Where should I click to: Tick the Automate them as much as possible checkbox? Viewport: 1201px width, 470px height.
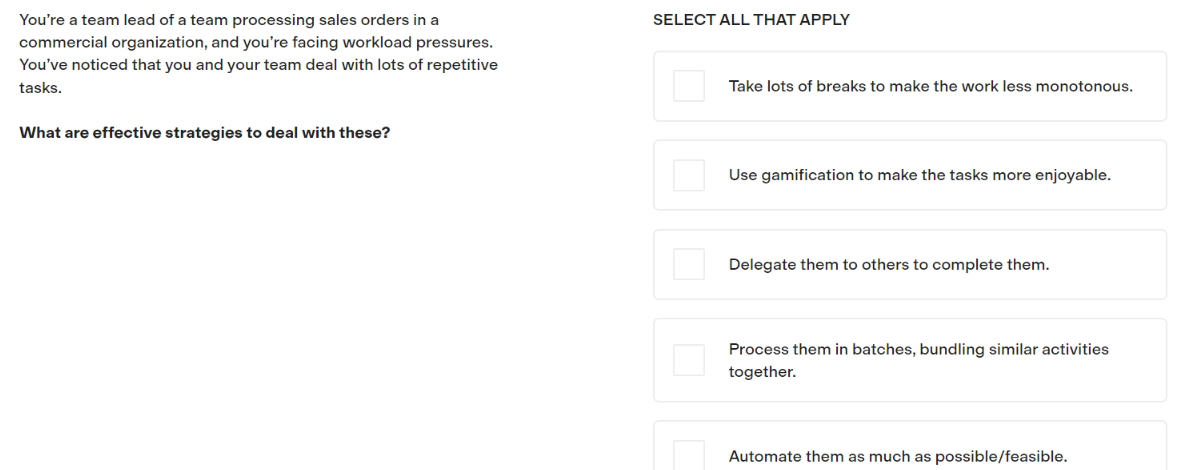click(689, 456)
